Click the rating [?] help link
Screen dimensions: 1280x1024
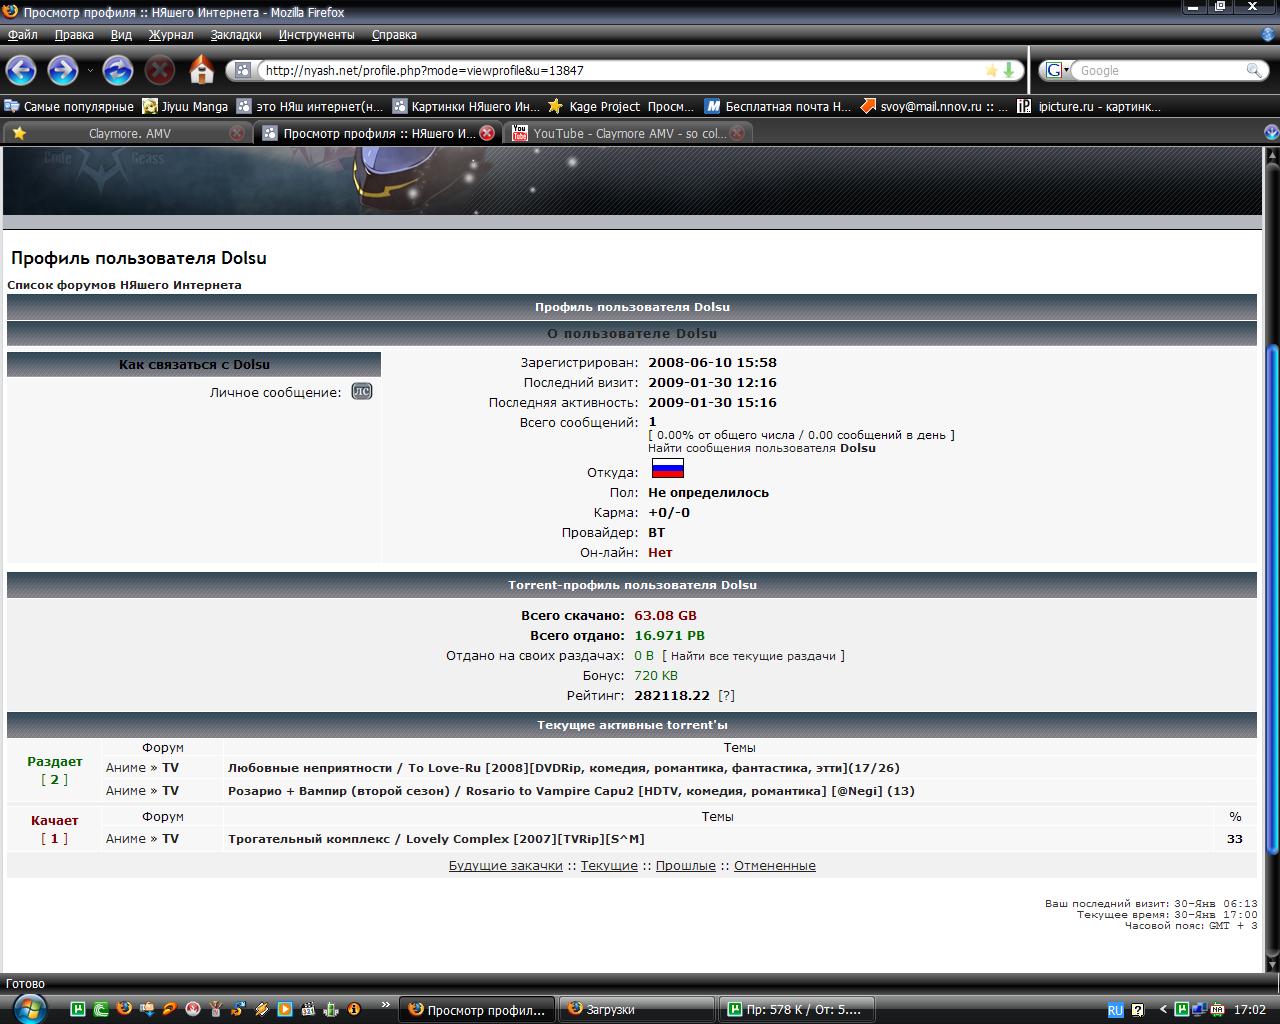(727, 696)
